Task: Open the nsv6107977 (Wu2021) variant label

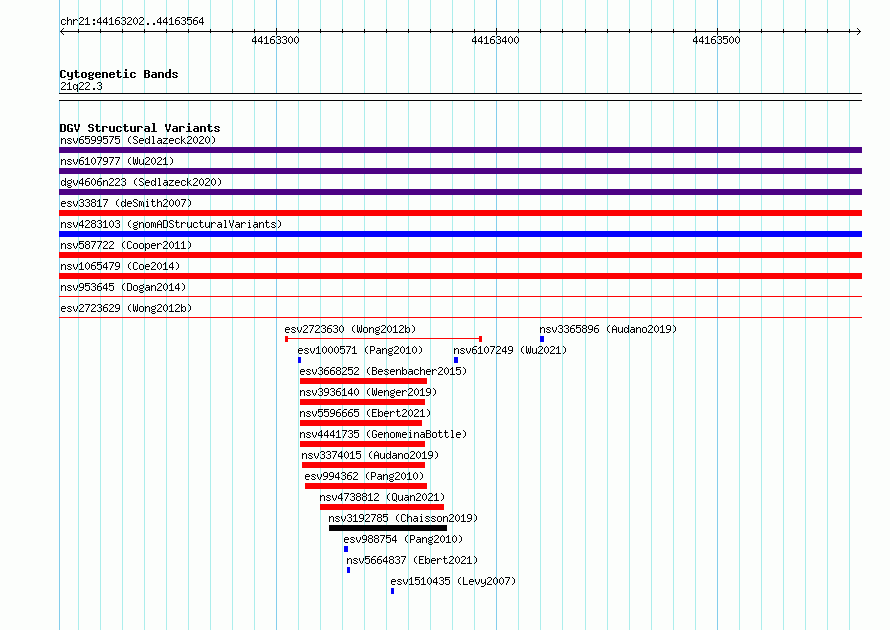Action: [x=117, y=161]
